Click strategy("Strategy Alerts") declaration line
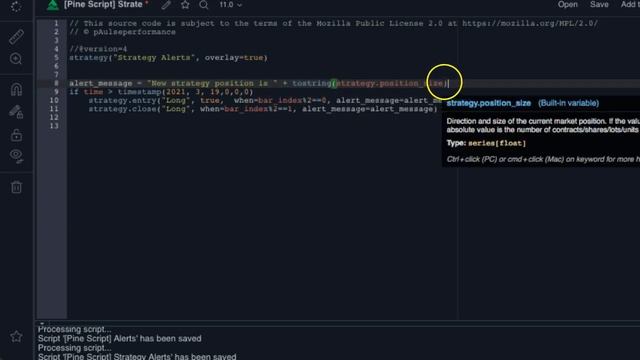Screen dimensions: 640x360 point(168,58)
